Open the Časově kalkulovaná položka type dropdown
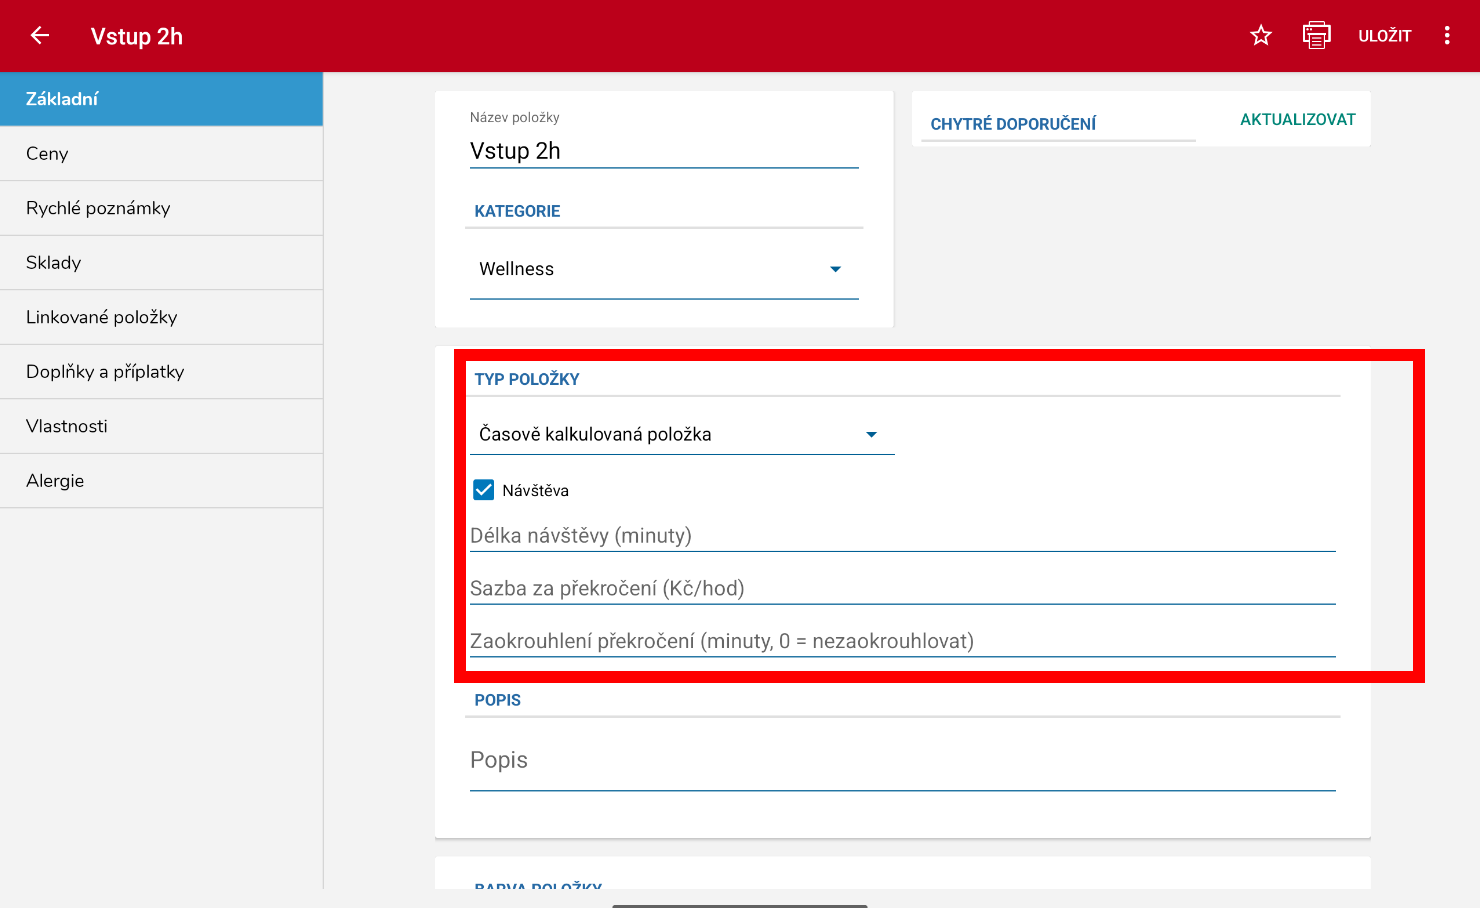 (x=682, y=434)
